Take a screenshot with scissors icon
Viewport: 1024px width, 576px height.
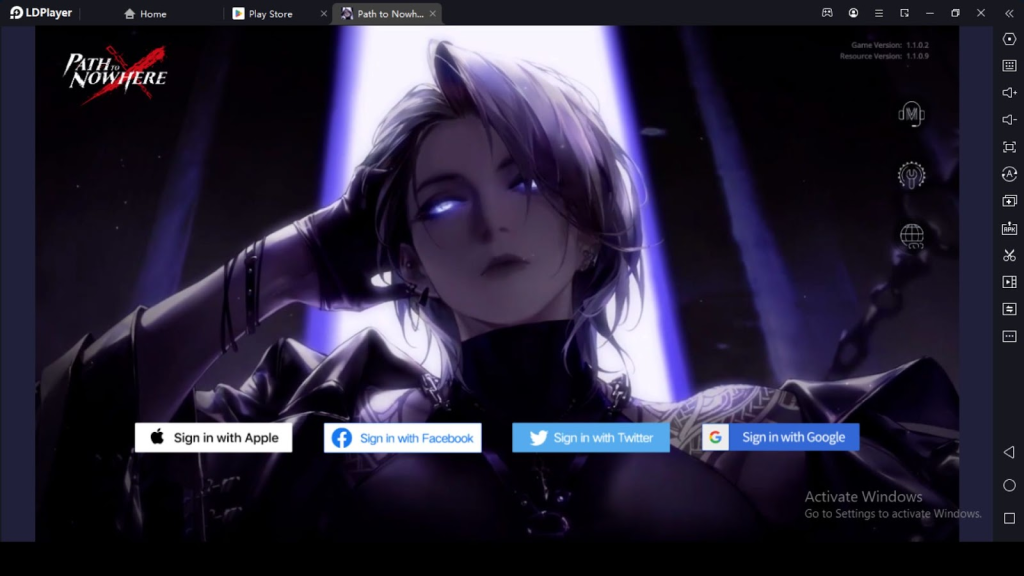(1009, 255)
